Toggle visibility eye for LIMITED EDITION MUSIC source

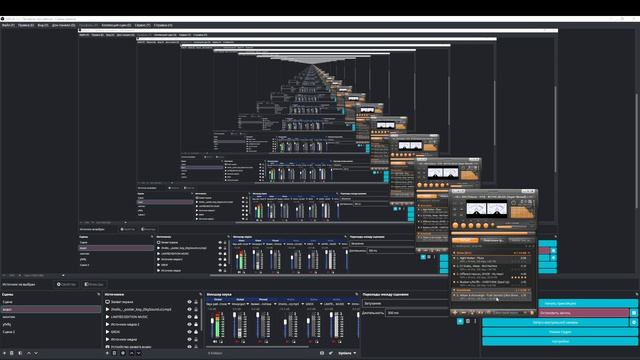coord(189,317)
